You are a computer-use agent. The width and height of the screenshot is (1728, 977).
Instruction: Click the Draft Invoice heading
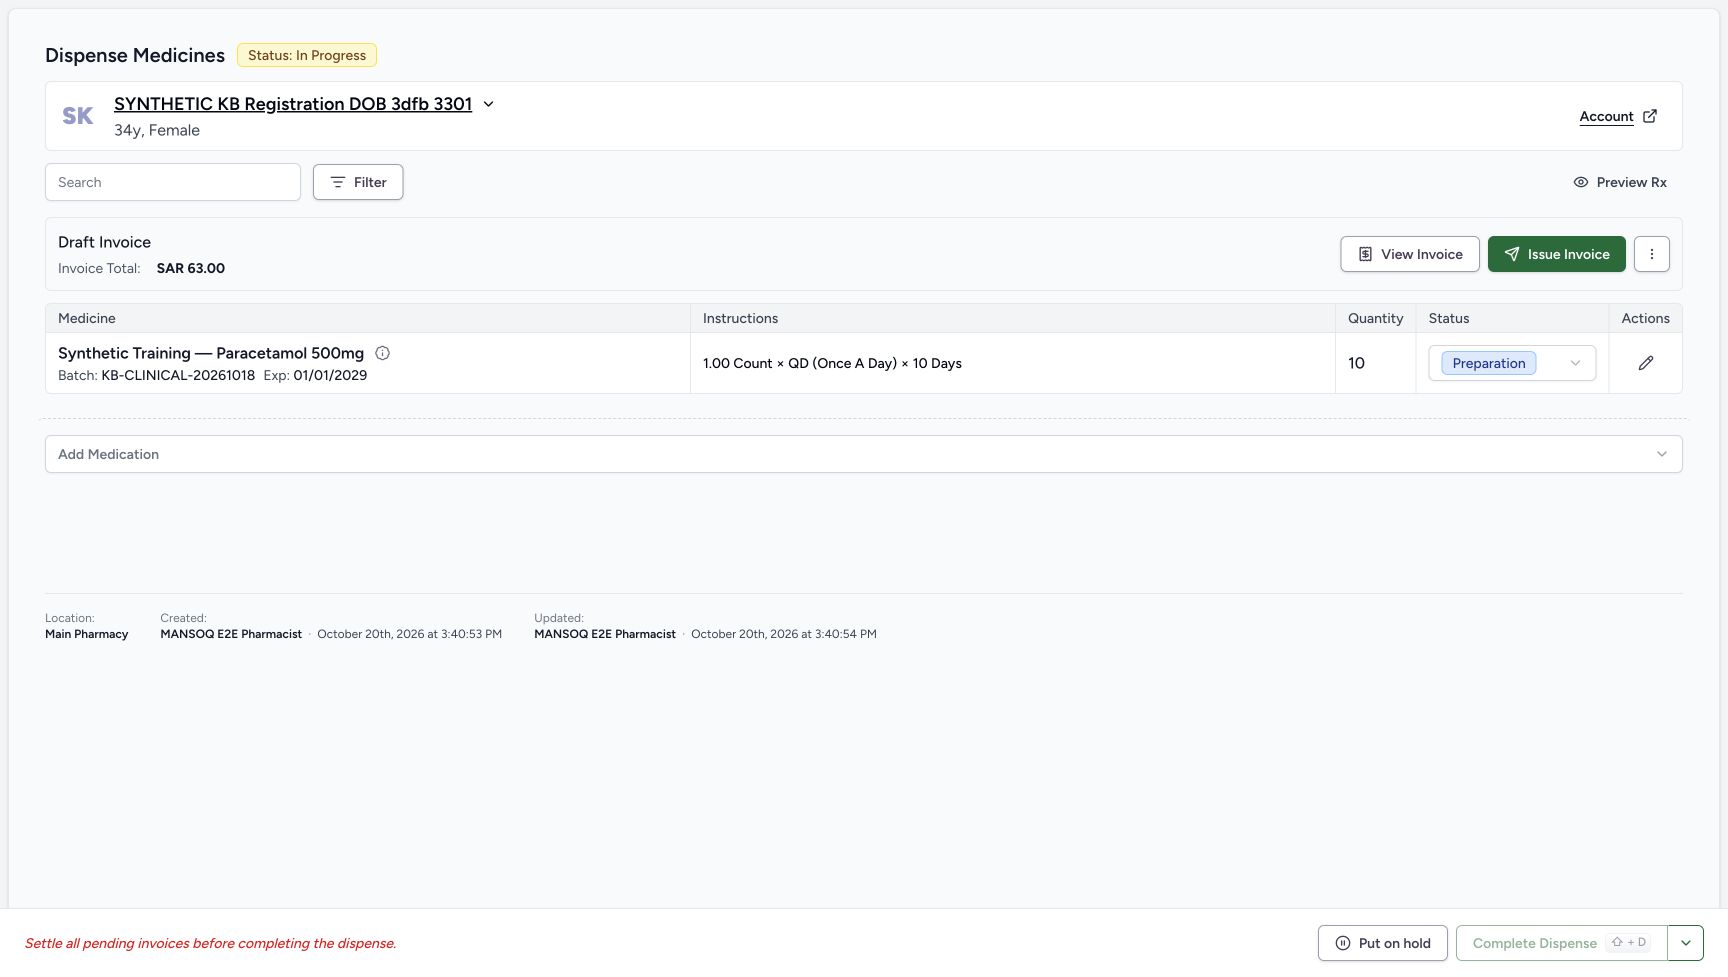click(104, 242)
